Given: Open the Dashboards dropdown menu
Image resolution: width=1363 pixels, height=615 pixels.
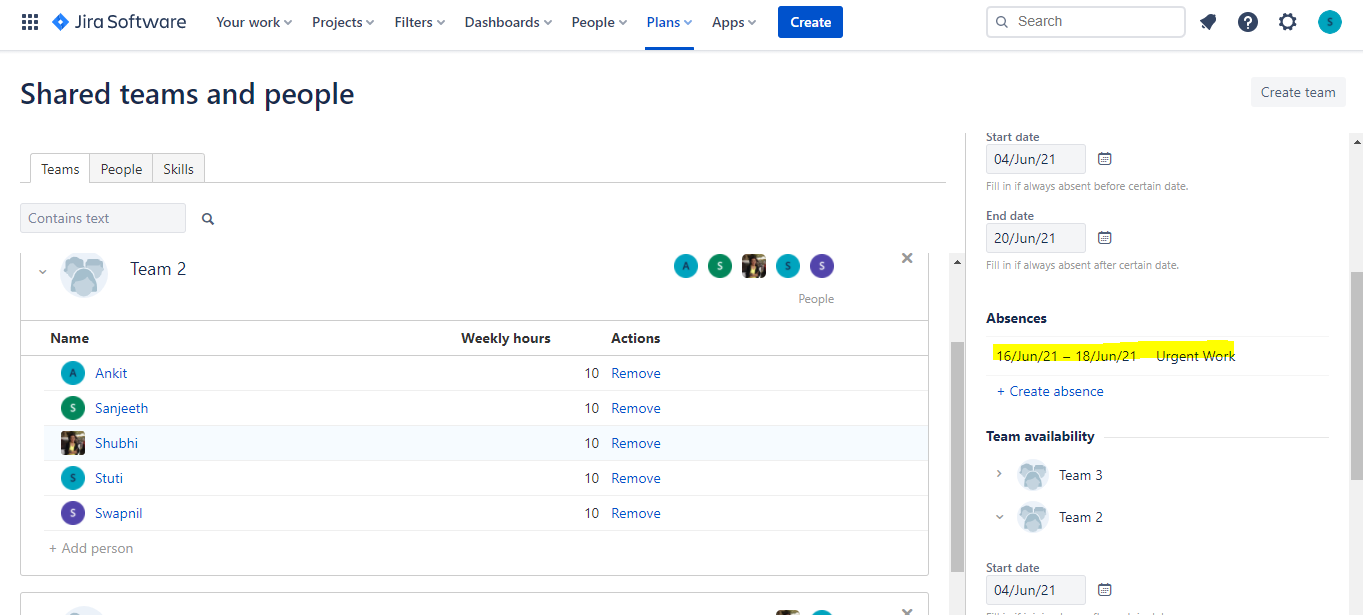Looking at the screenshot, I should click(x=509, y=22).
